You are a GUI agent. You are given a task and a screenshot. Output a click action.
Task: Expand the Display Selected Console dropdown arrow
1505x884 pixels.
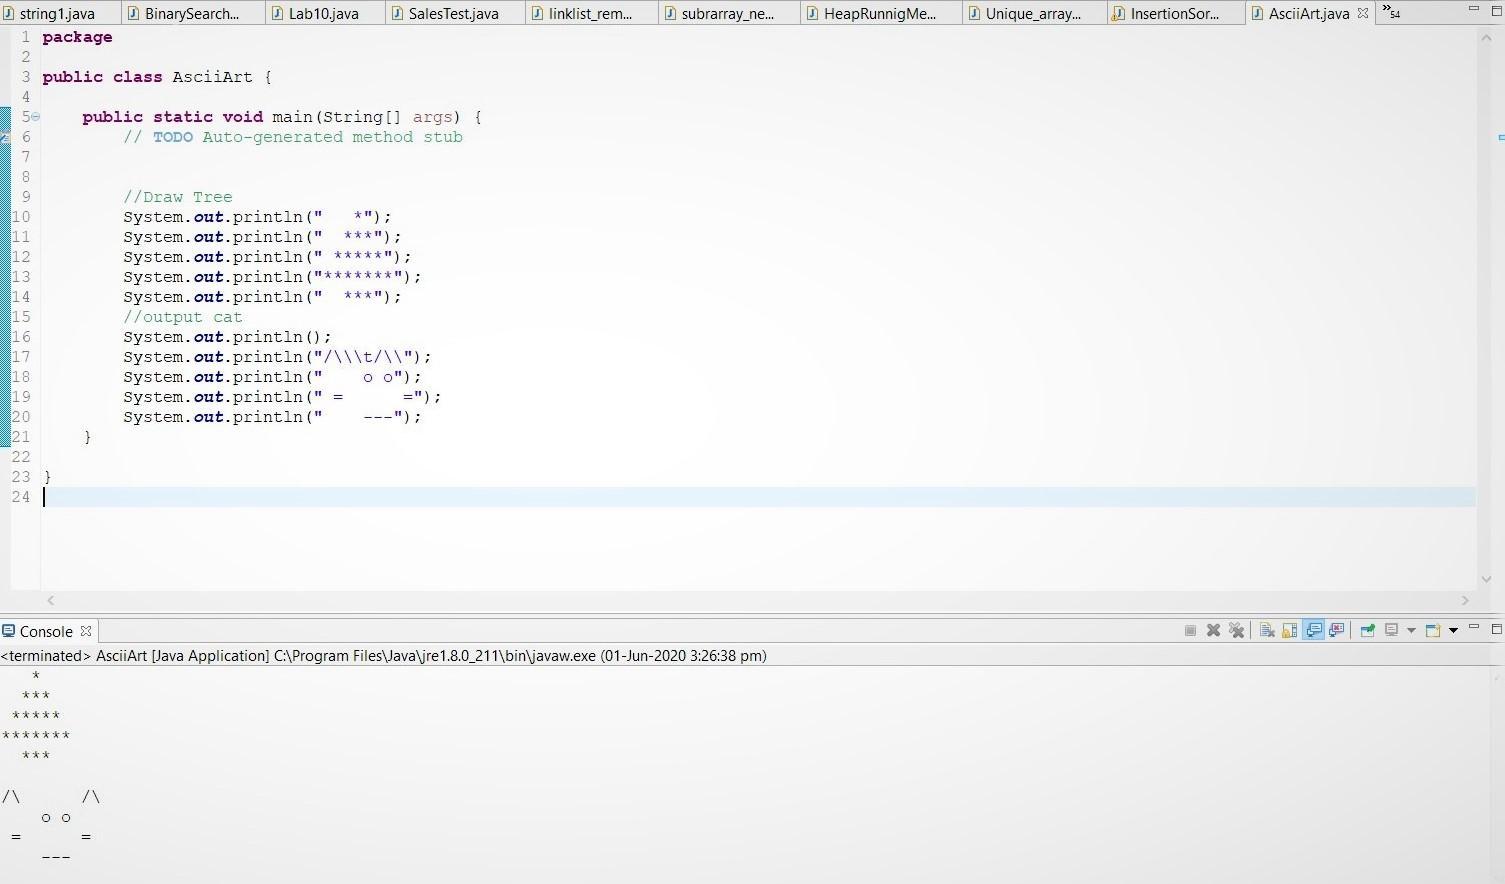click(1411, 630)
